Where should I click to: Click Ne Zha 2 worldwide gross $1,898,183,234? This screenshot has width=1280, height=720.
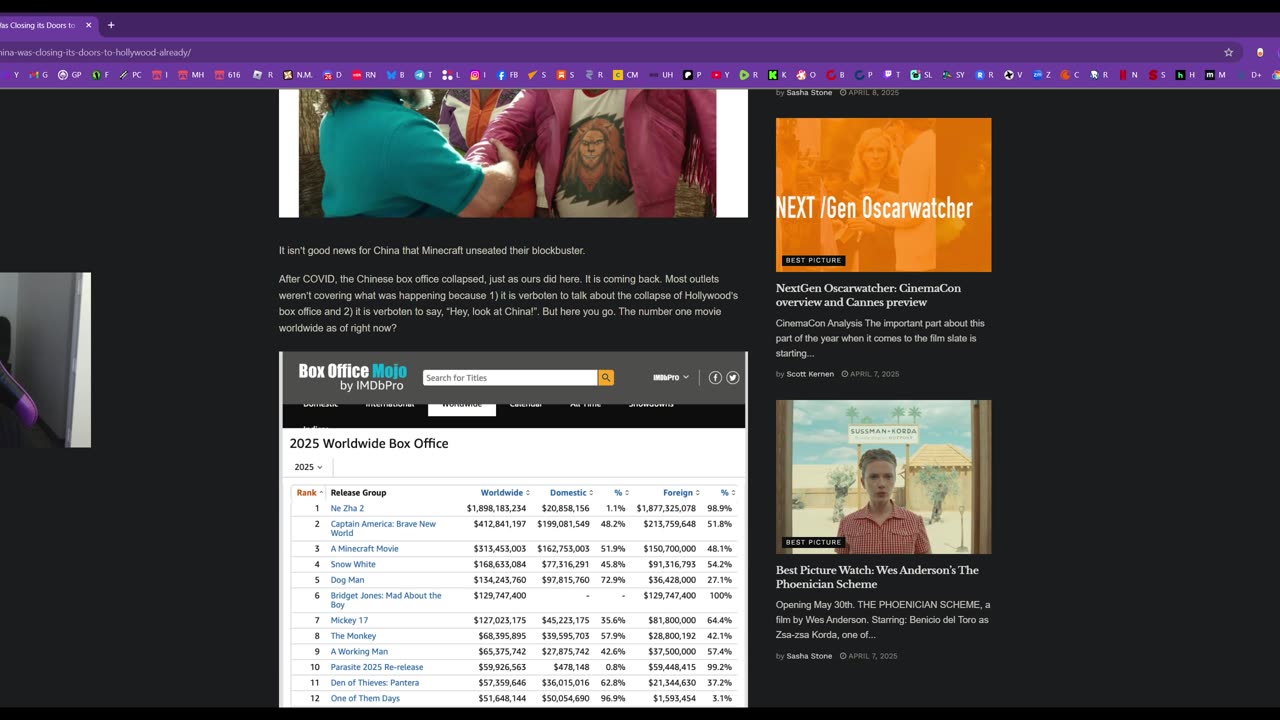point(496,509)
